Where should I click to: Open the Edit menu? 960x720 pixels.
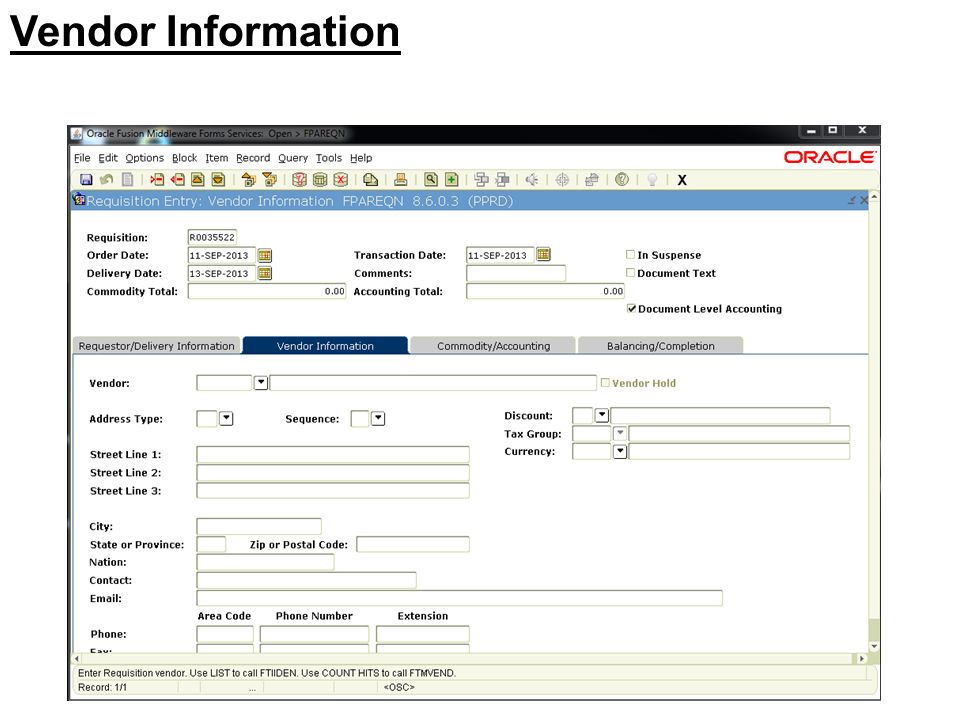108,158
